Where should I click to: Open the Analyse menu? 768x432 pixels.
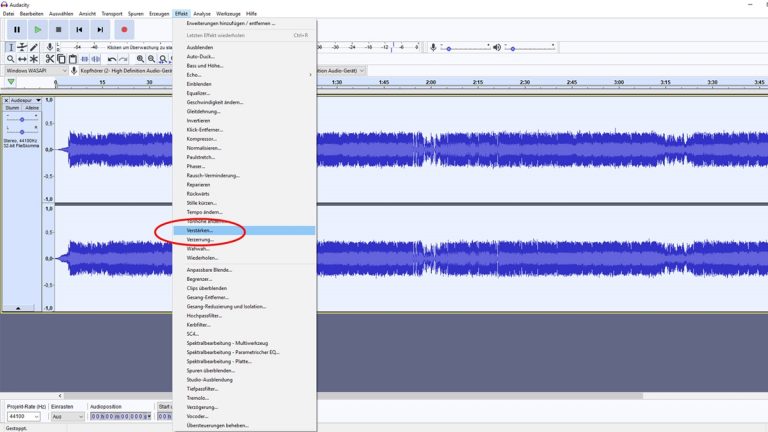[202, 14]
